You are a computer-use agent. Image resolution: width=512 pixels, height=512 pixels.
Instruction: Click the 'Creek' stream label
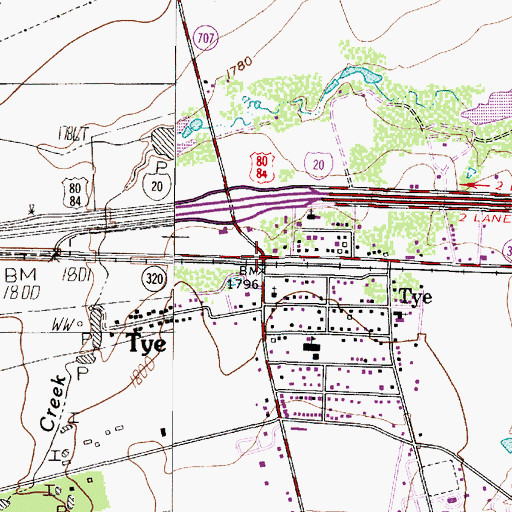[x=53, y=403]
